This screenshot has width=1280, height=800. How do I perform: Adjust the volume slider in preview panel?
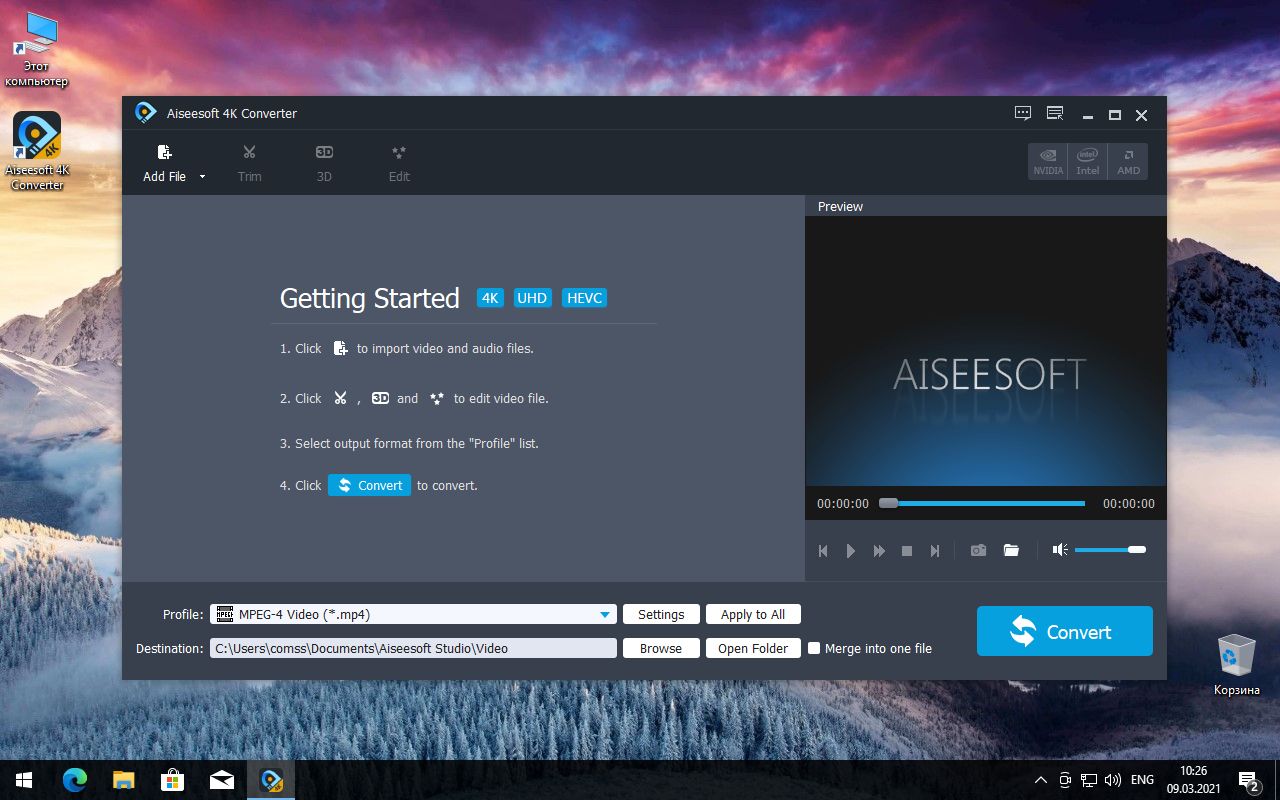click(x=1110, y=549)
